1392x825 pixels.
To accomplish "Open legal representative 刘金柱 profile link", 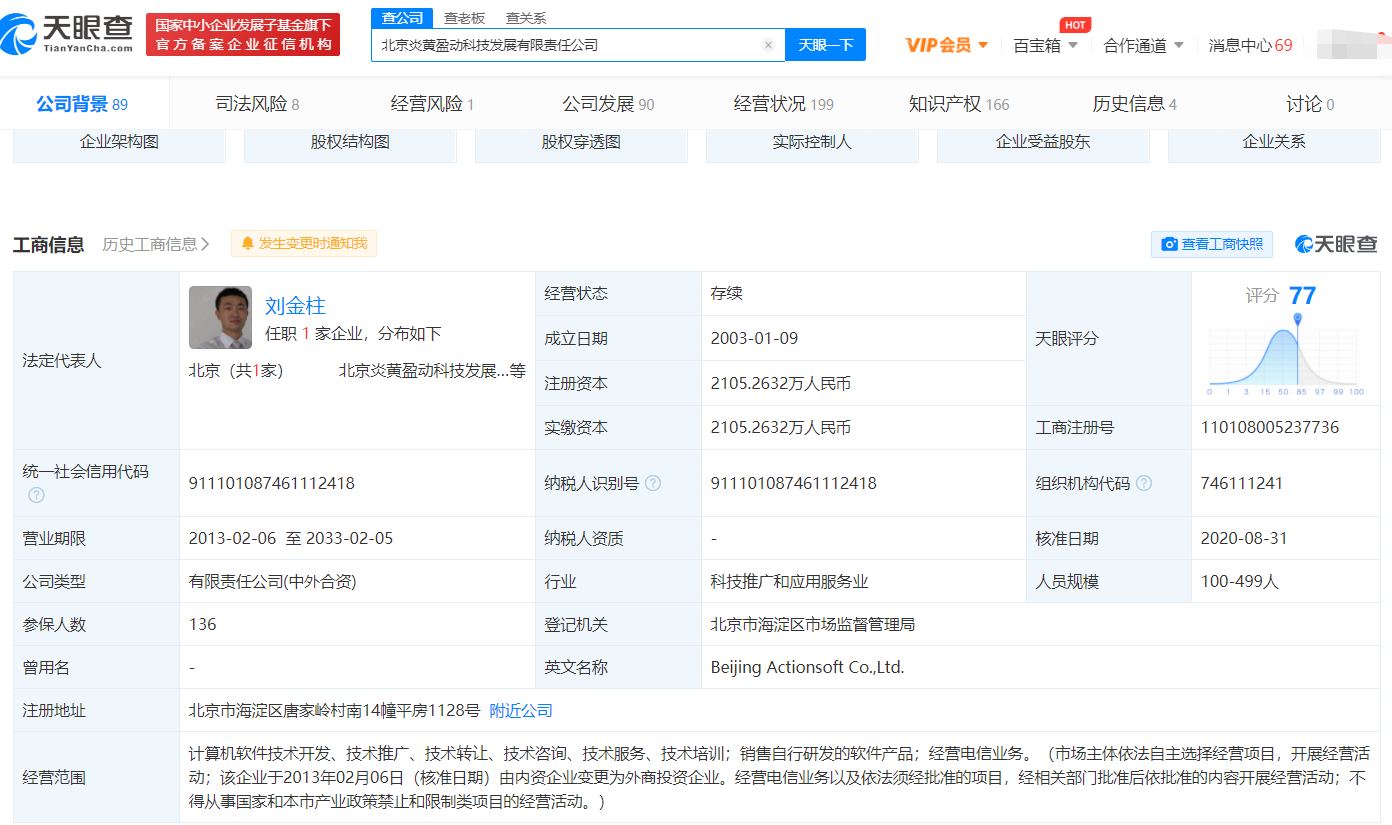I will [295, 306].
